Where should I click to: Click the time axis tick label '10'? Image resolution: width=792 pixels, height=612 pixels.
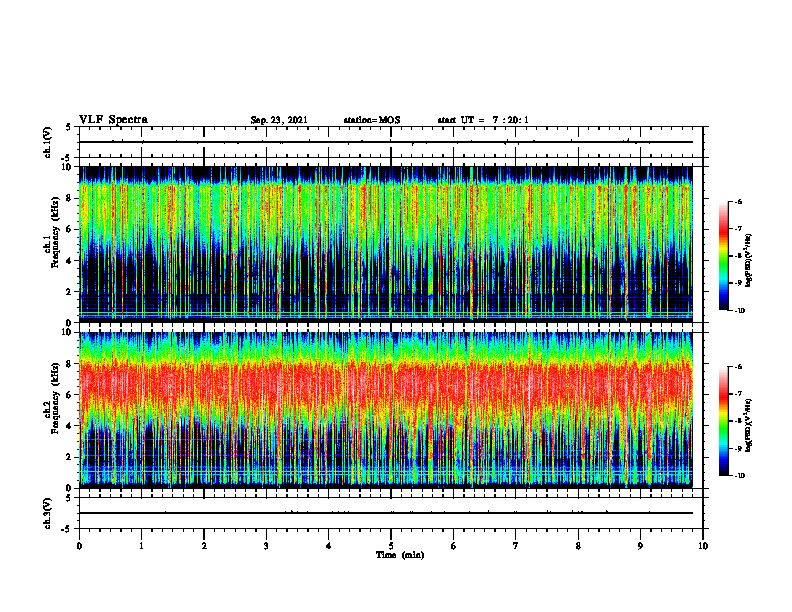click(703, 546)
